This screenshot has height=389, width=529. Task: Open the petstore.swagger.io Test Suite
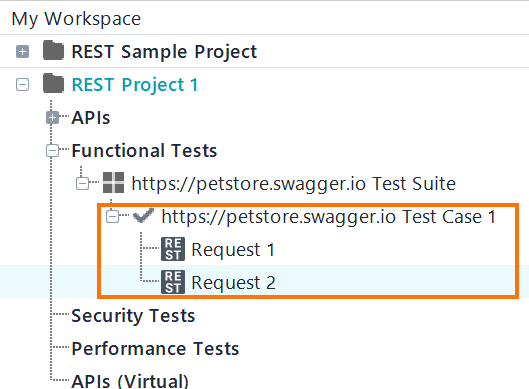tap(294, 184)
